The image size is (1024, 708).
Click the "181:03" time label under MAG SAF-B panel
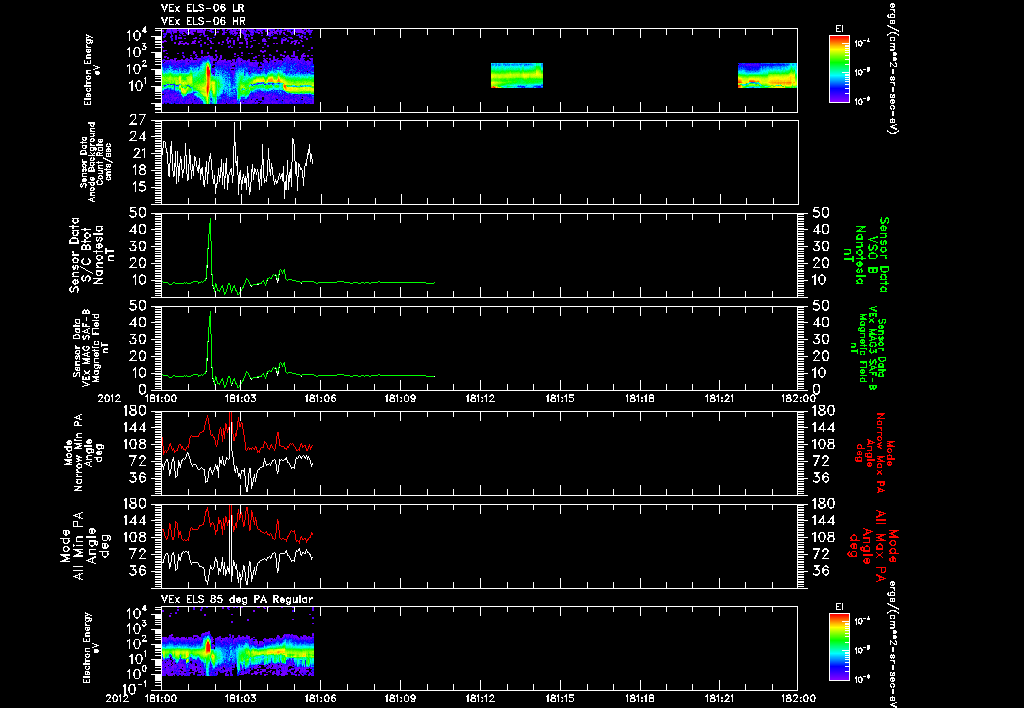coord(240,398)
